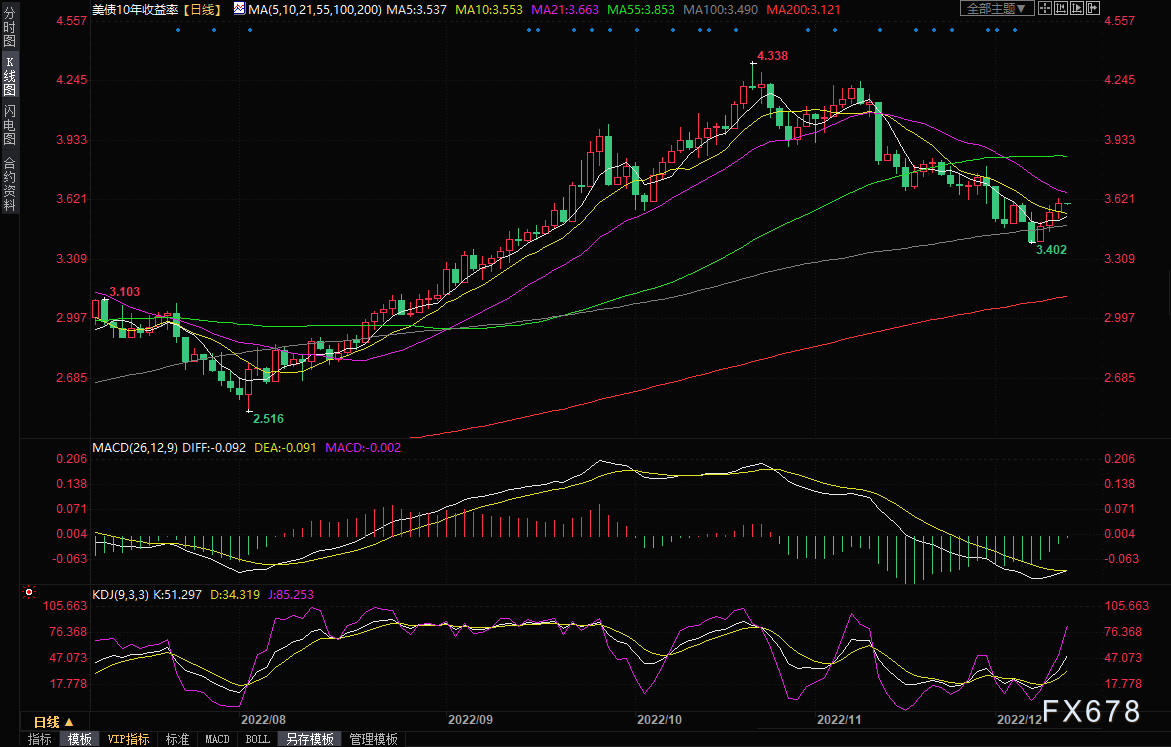Screen dimensions: 1171x747
Task: Click 另存模板 button
Action: (x=310, y=739)
